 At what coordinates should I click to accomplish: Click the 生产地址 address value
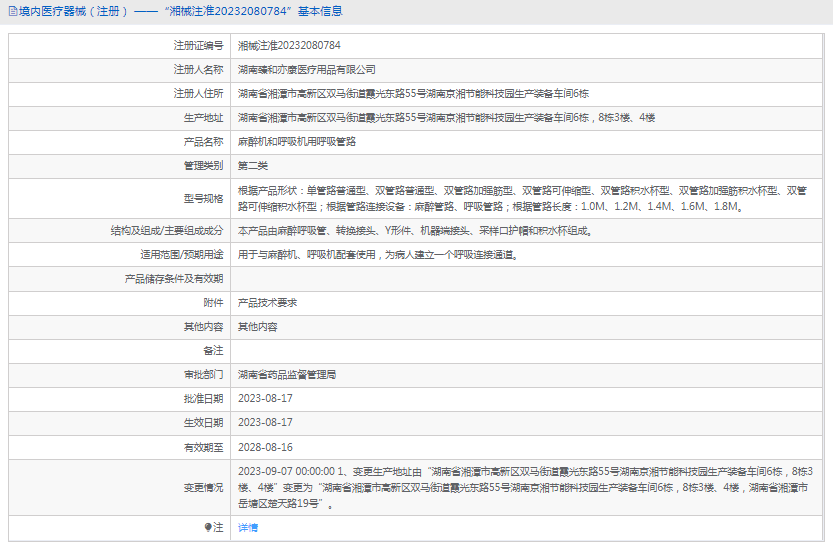(446, 117)
